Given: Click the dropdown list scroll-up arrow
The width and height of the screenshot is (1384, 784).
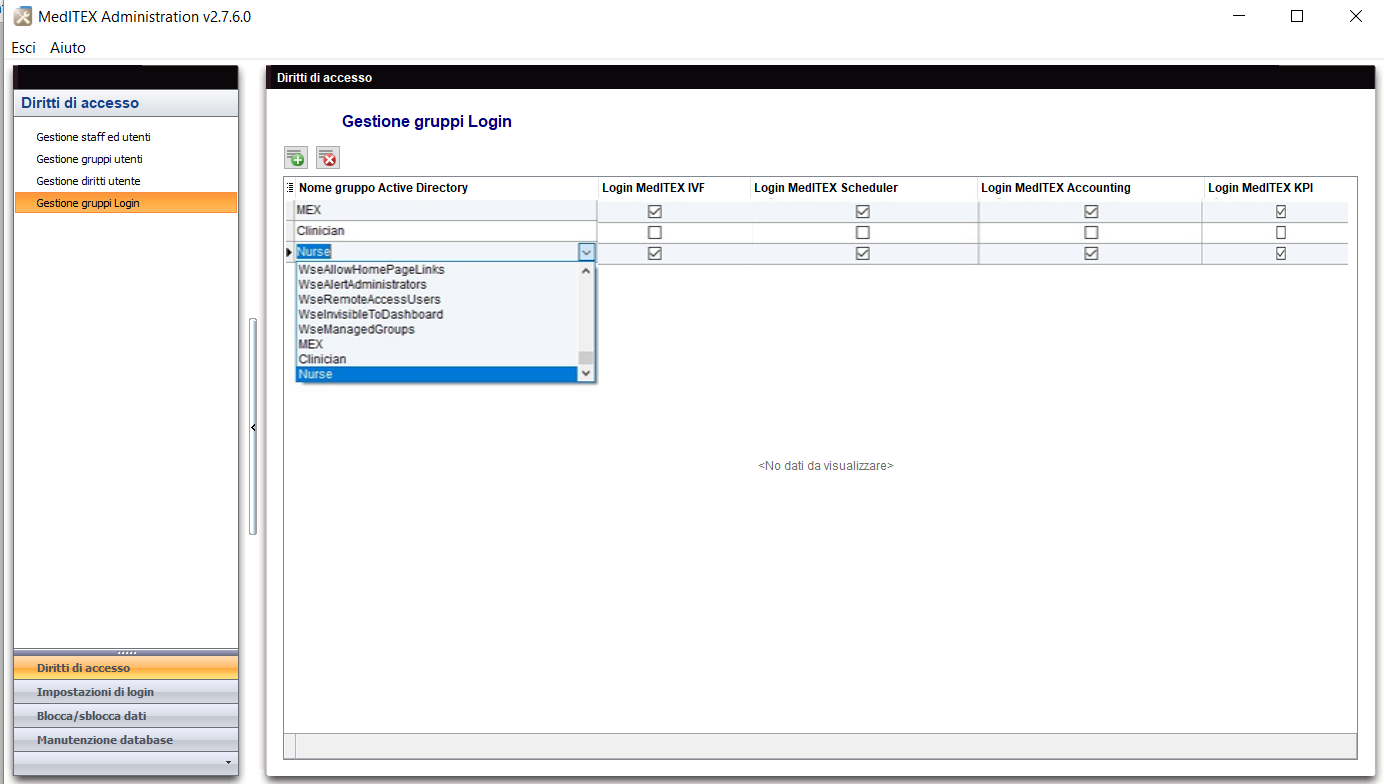Looking at the screenshot, I should pyautogui.click(x=587, y=271).
